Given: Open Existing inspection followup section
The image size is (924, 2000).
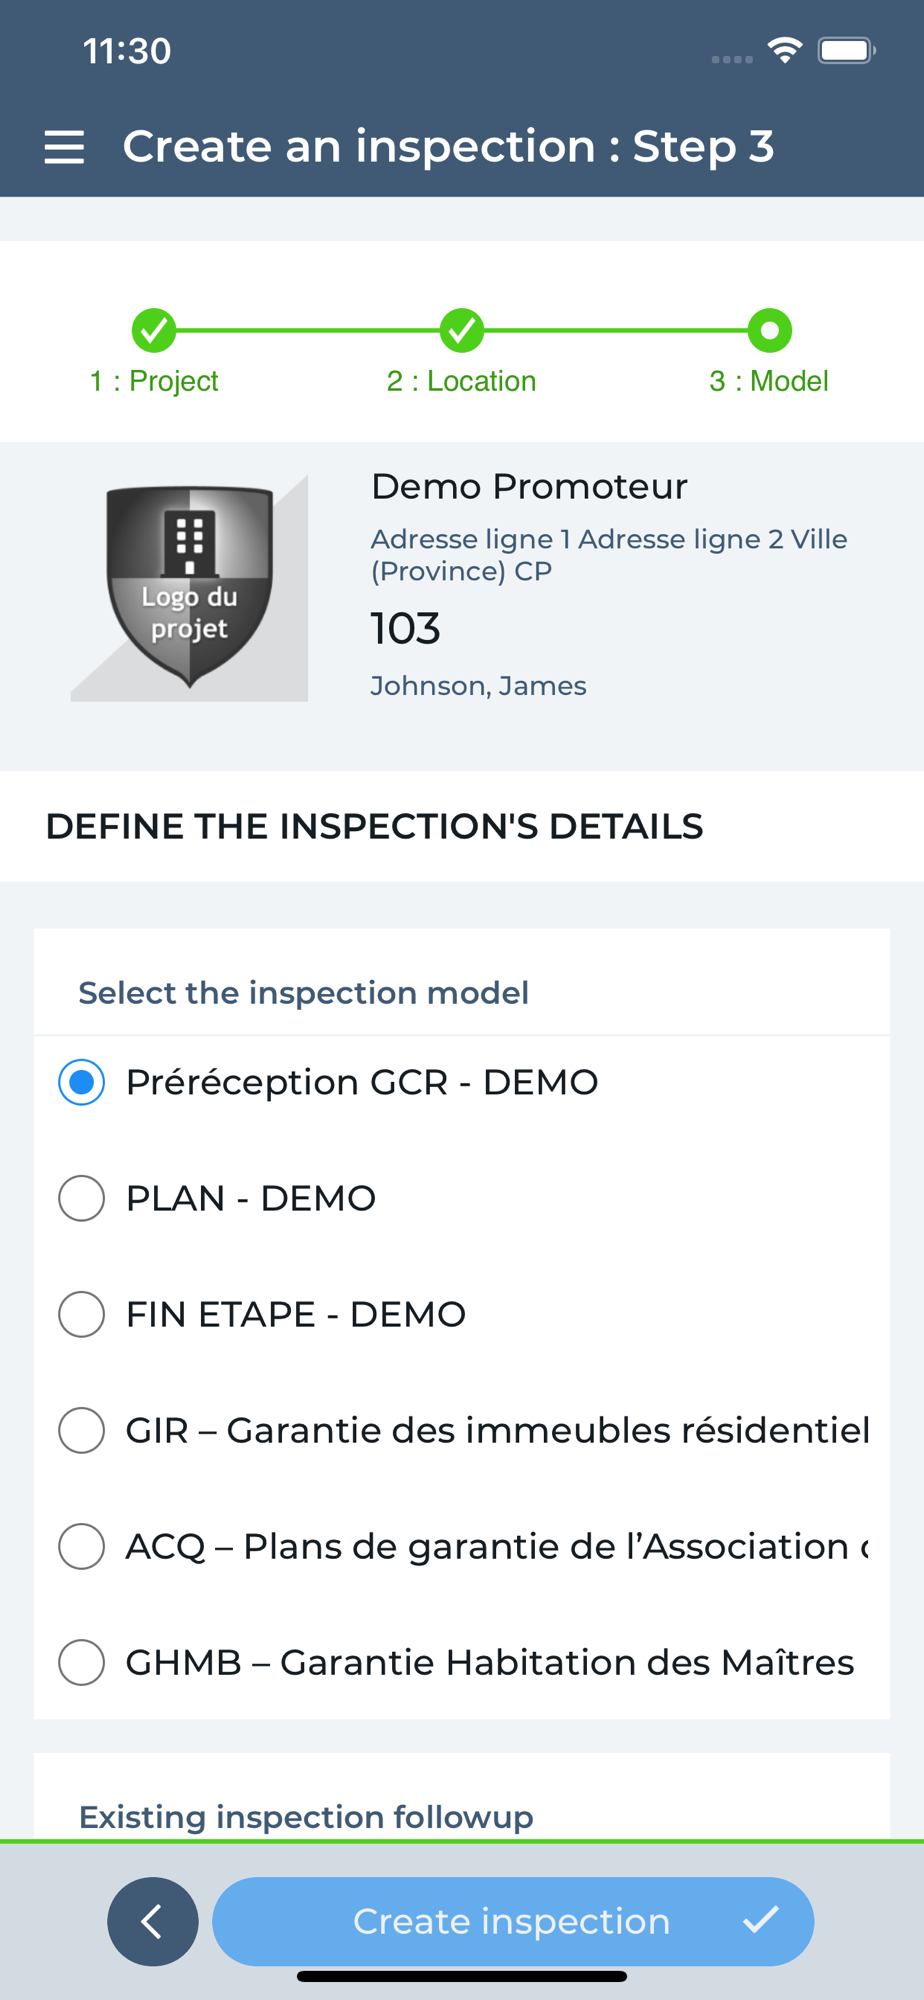Looking at the screenshot, I should point(306,1816).
